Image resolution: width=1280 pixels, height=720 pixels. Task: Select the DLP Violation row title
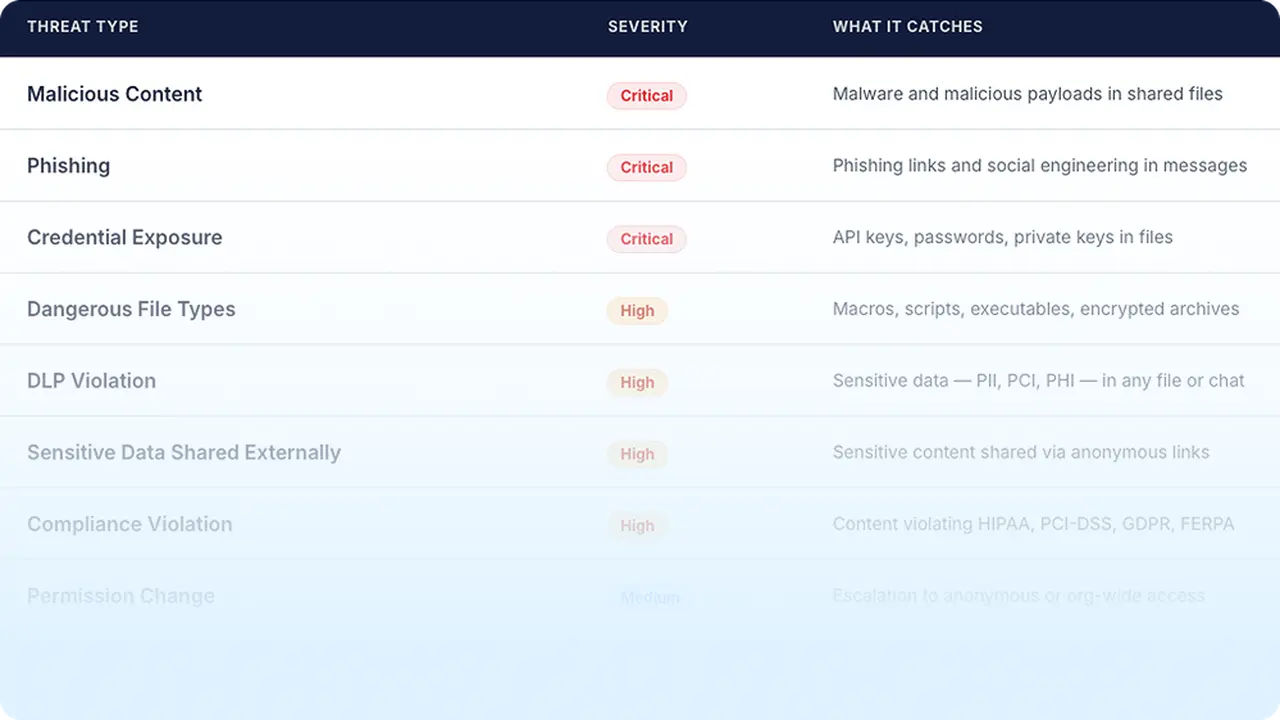[x=92, y=381]
